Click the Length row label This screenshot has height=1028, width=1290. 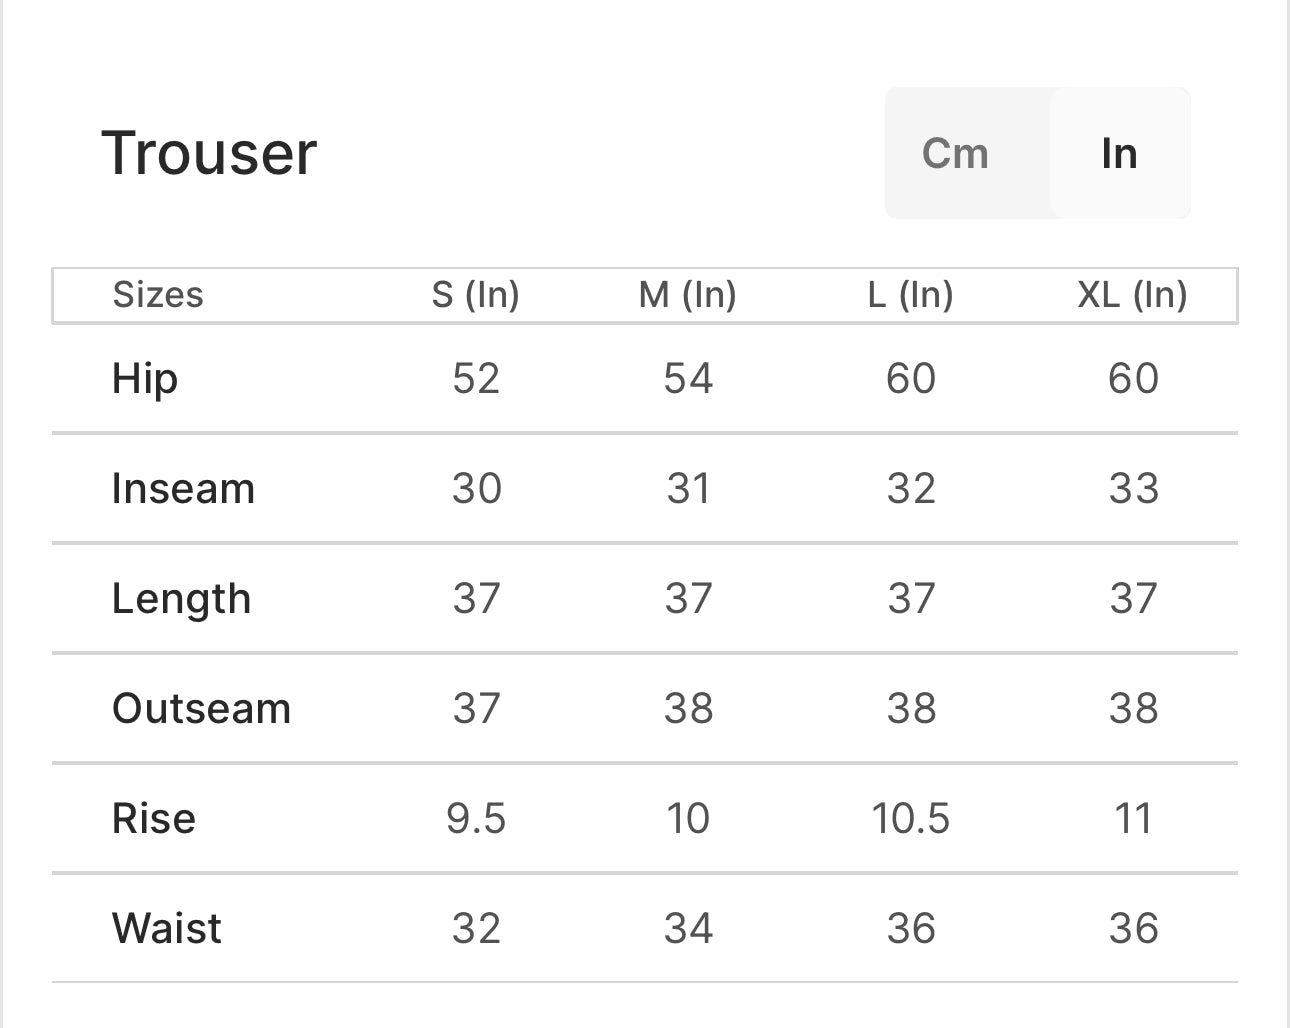(x=181, y=599)
